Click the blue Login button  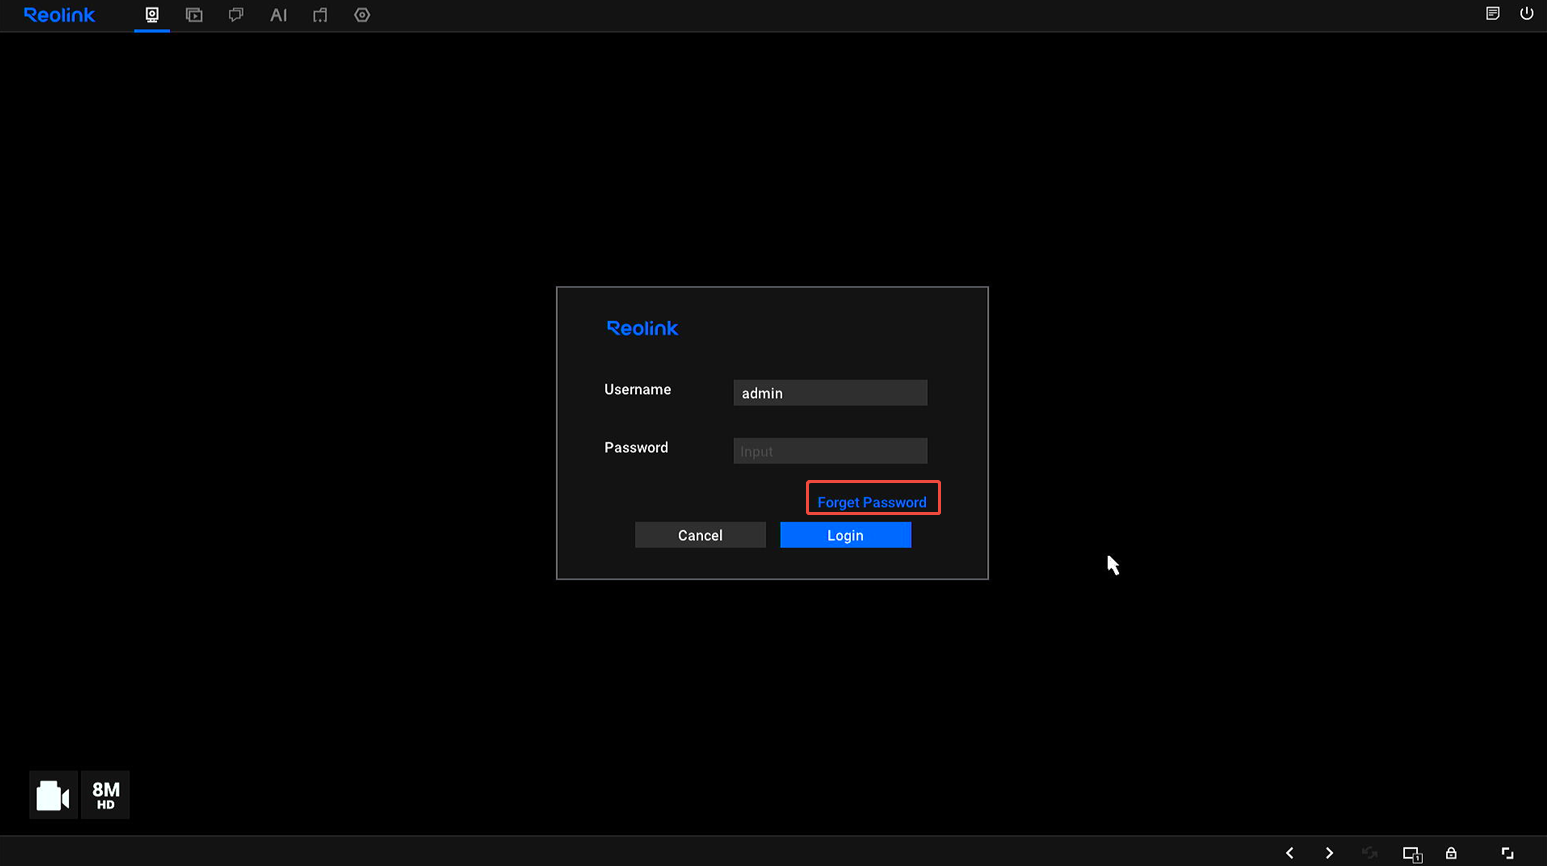[x=845, y=535]
